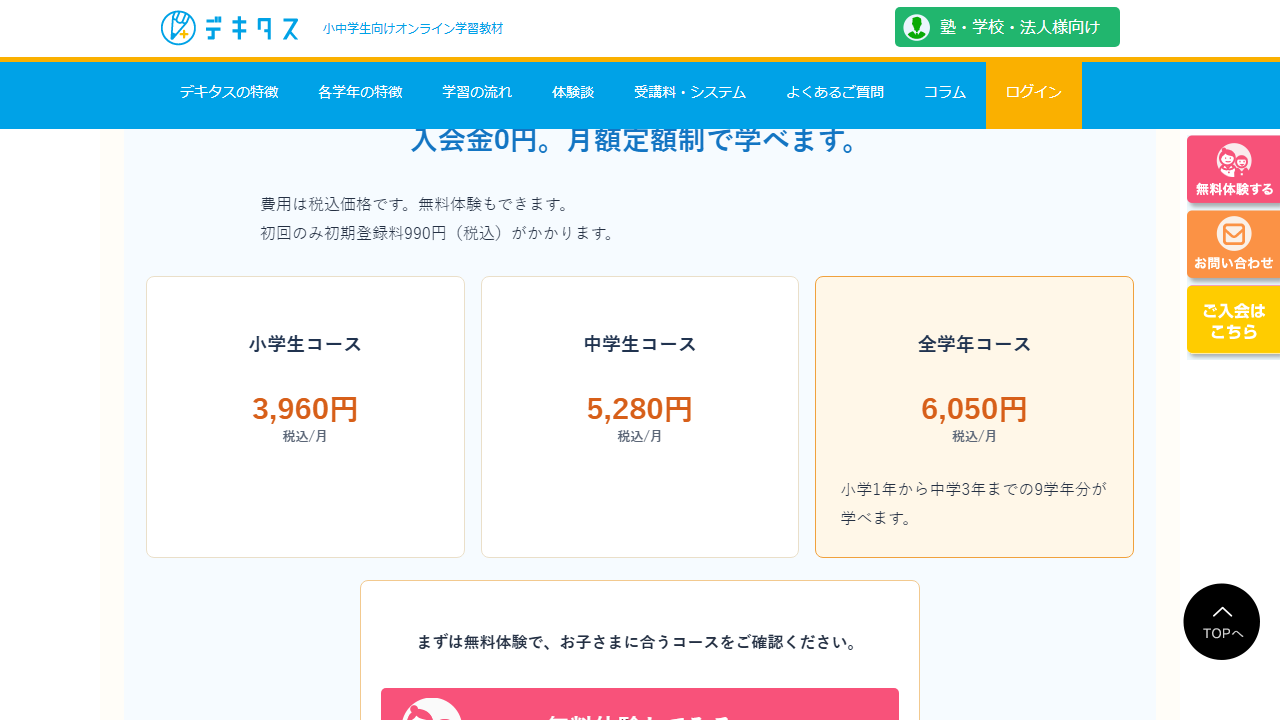
Task: Open よくあるご質問 menu item
Action: tap(835, 92)
